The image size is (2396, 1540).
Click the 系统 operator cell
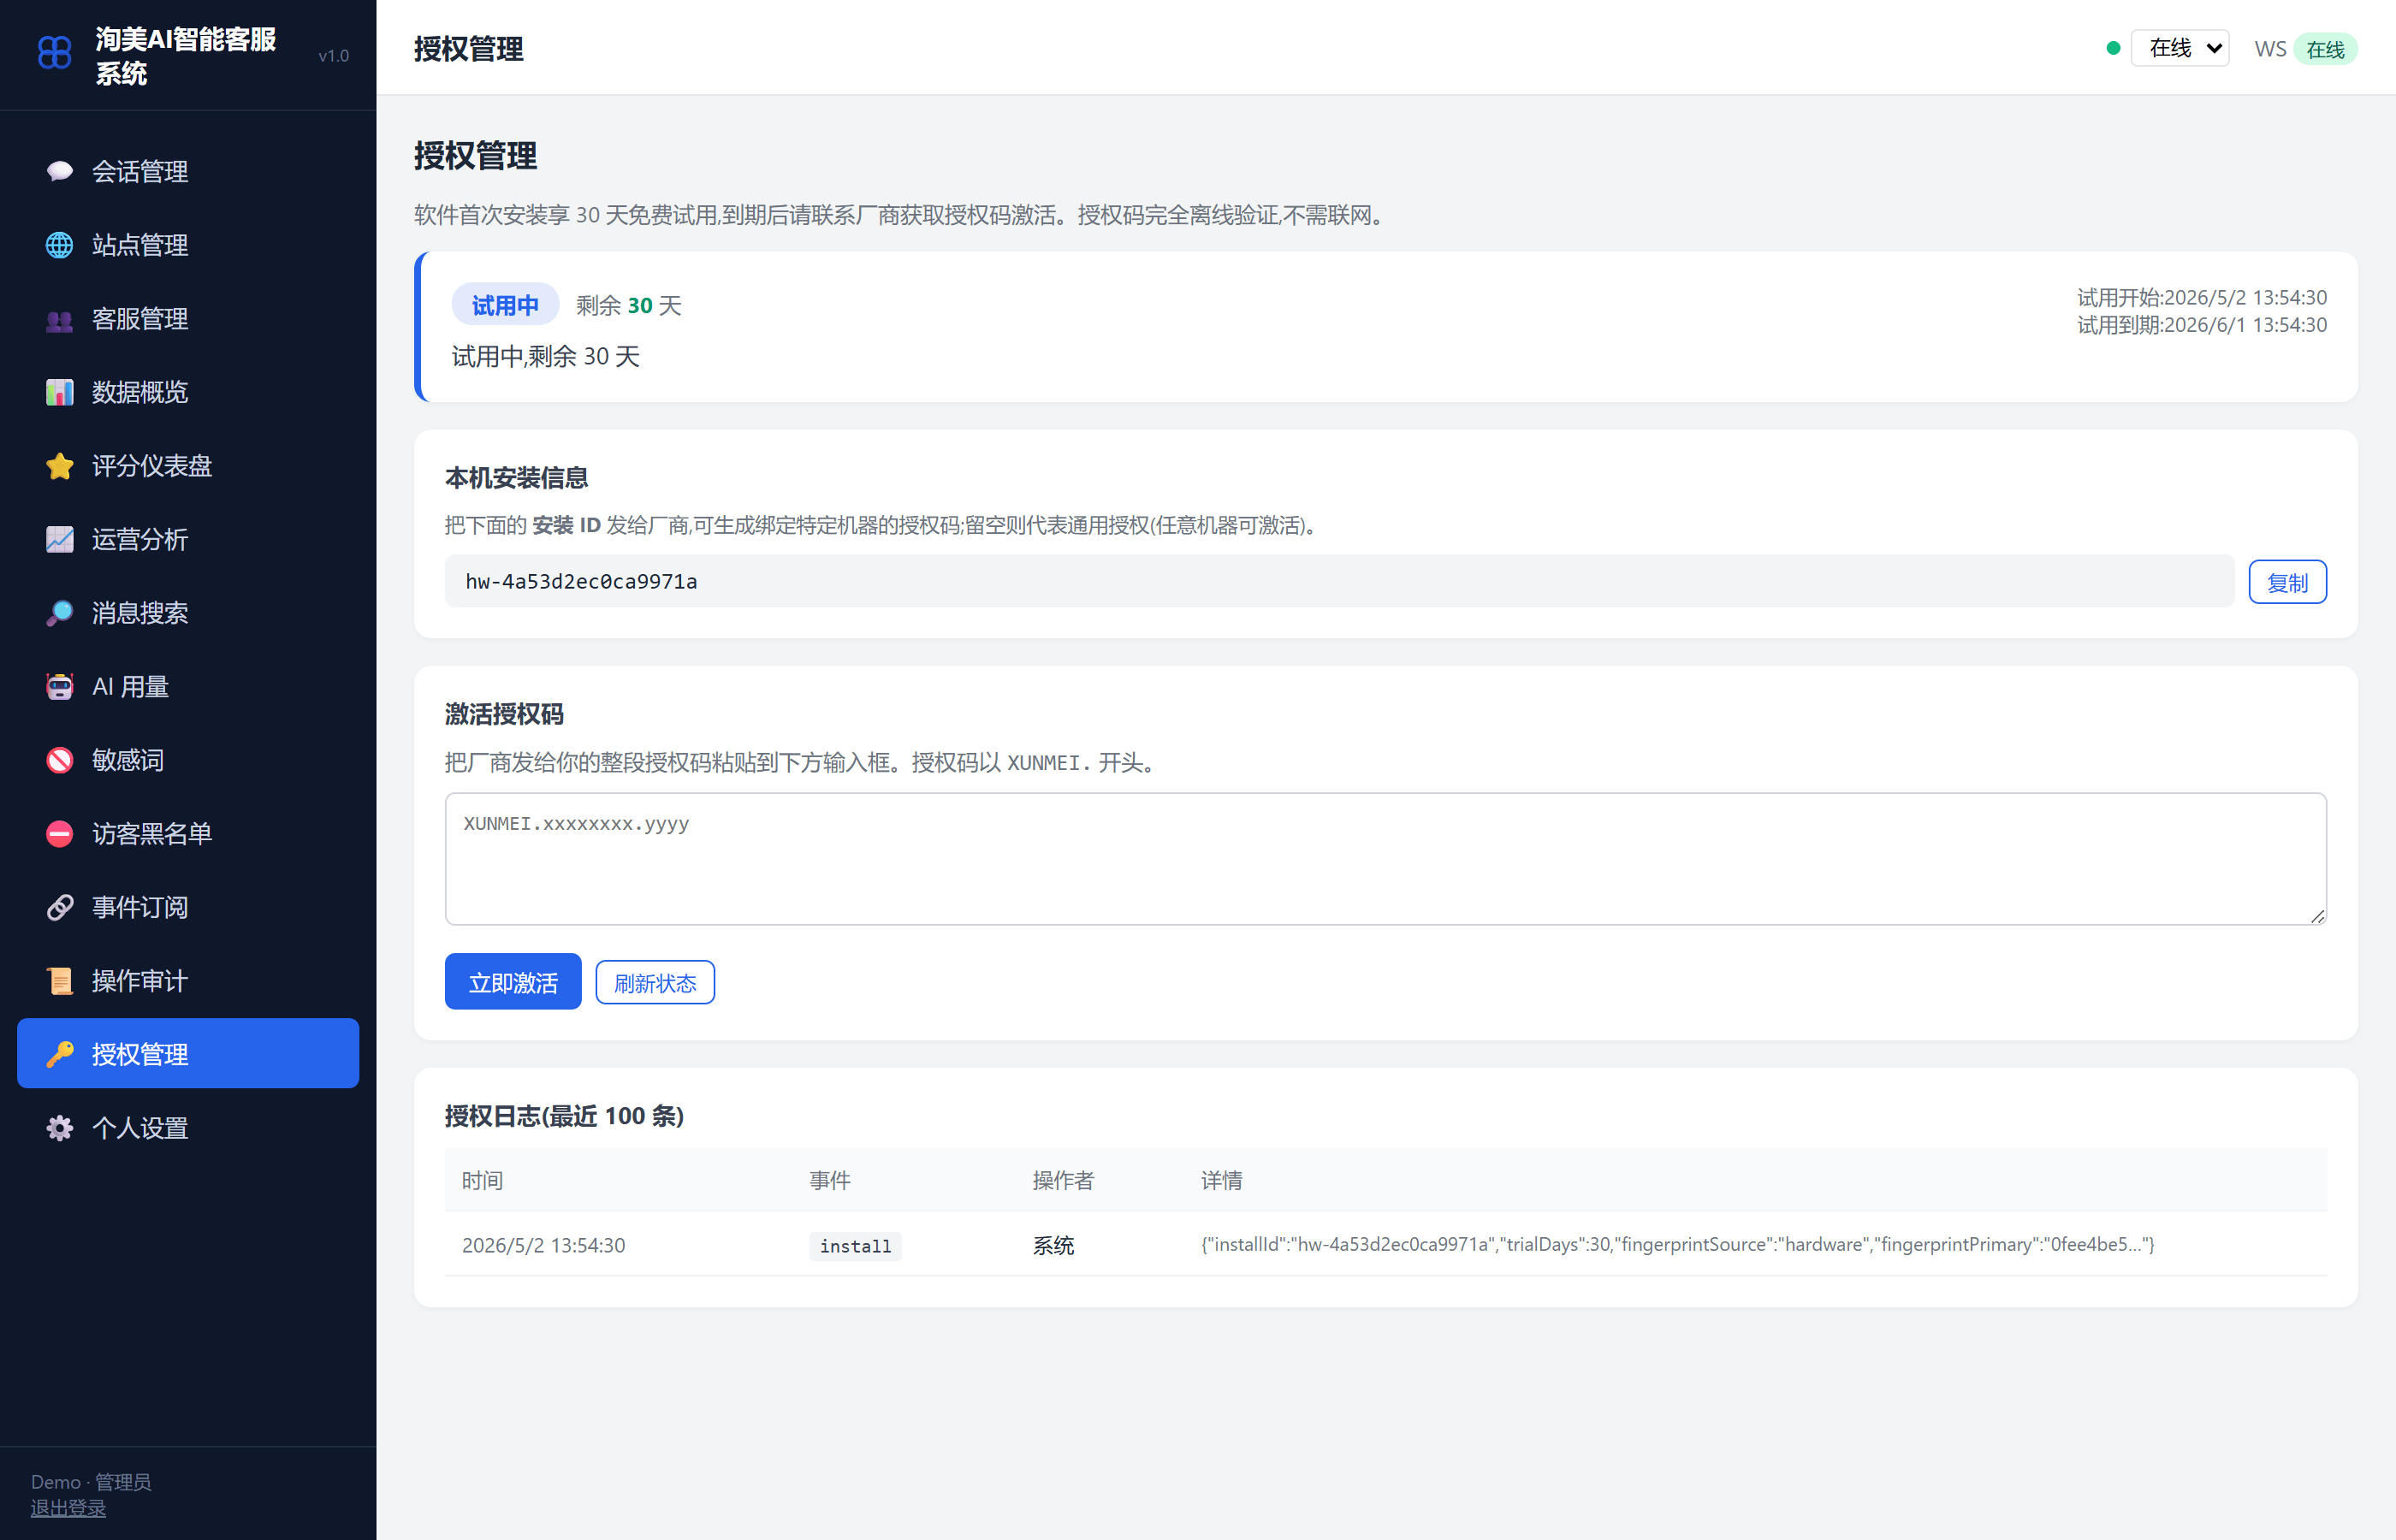(x=1053, y=1246)
